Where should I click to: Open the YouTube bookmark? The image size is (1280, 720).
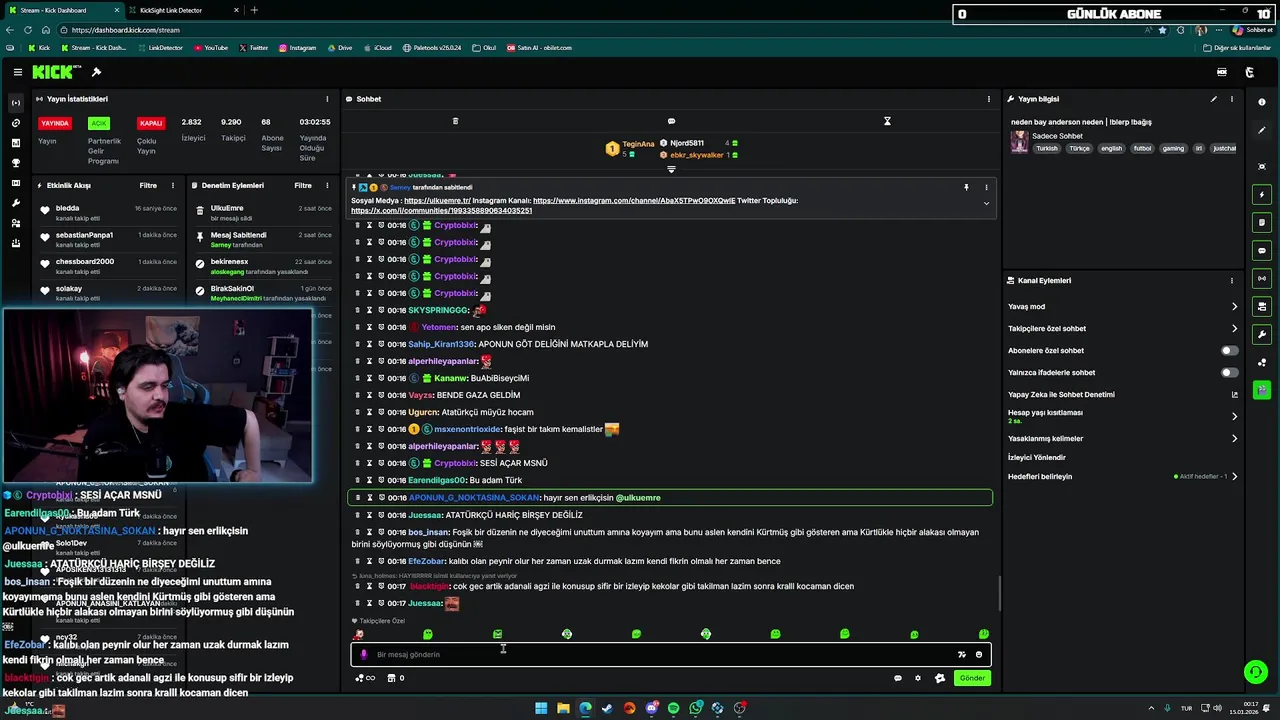(211, 48)
